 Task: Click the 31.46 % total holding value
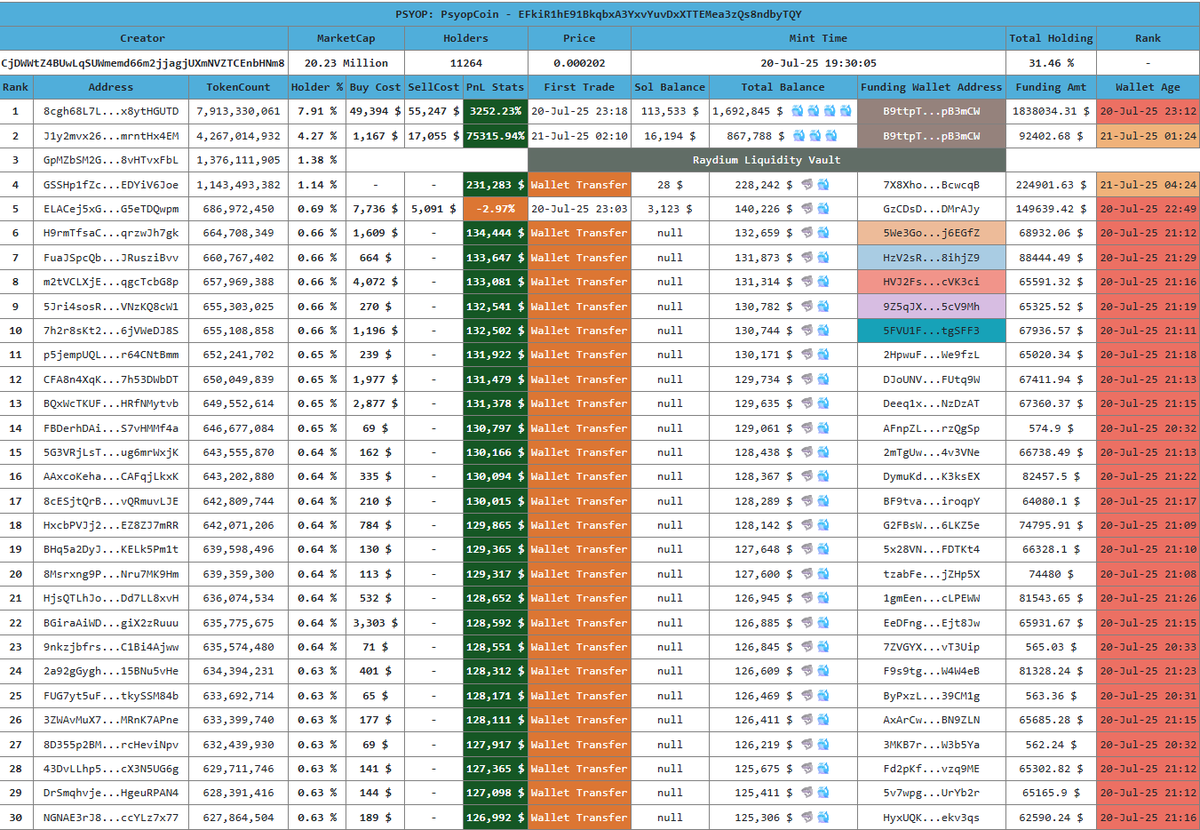tap(1050, 62)
